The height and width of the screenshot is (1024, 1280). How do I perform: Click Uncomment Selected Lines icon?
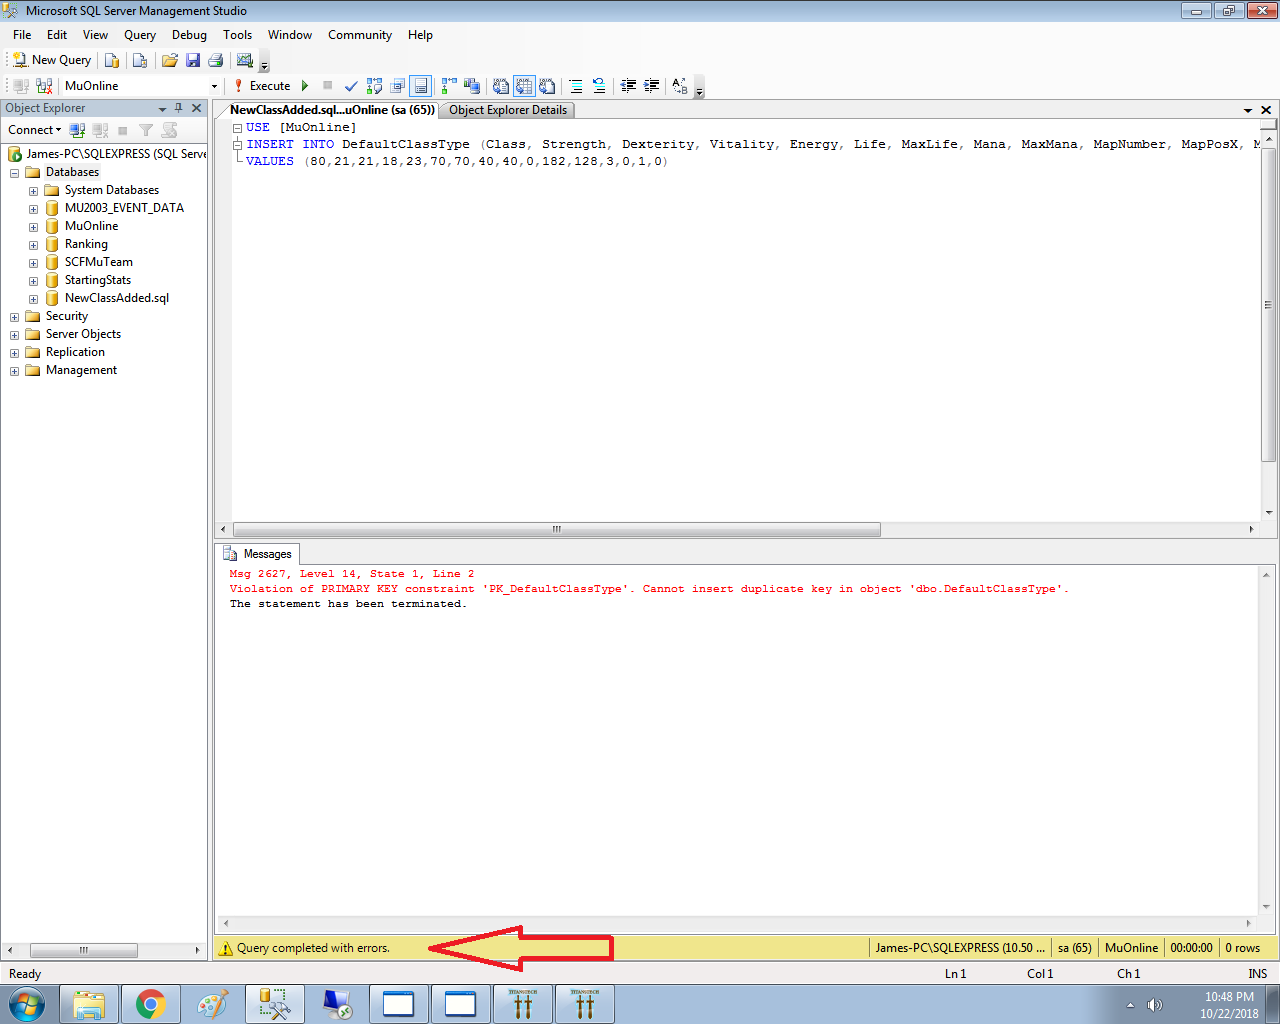[x=598, y=86]
